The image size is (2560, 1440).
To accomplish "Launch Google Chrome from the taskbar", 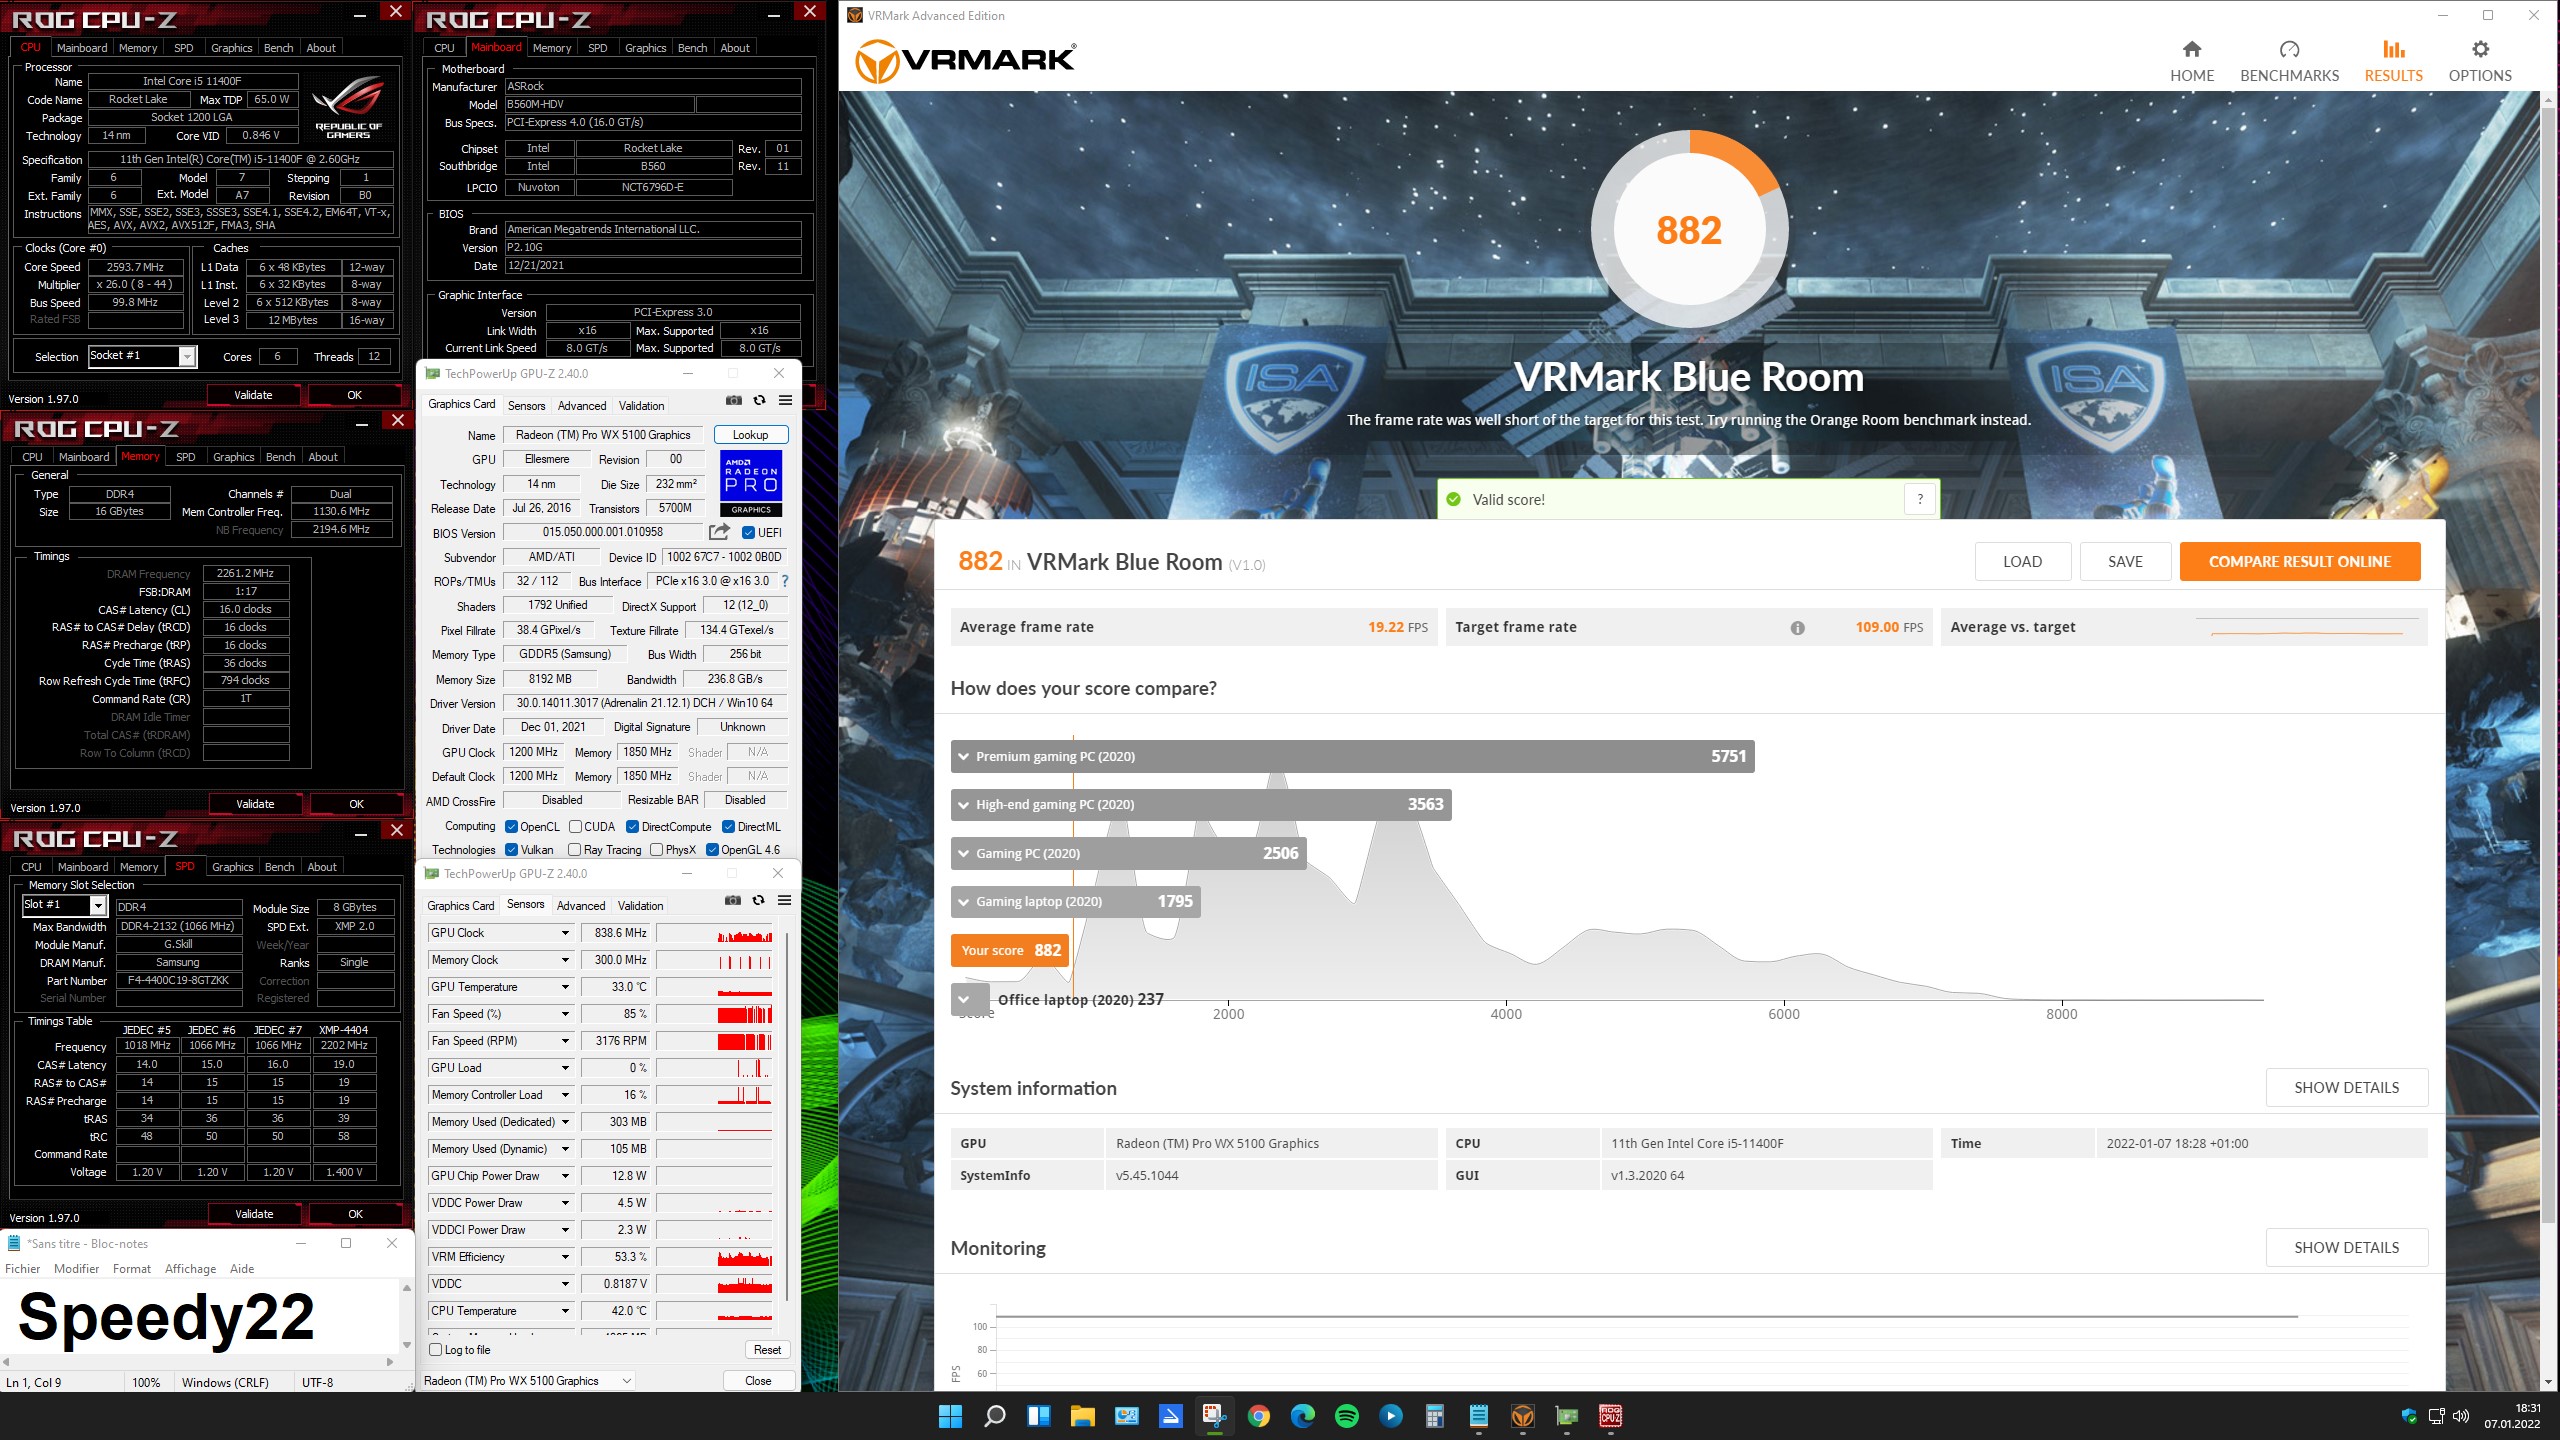I will click(x=1258, y=1416).
